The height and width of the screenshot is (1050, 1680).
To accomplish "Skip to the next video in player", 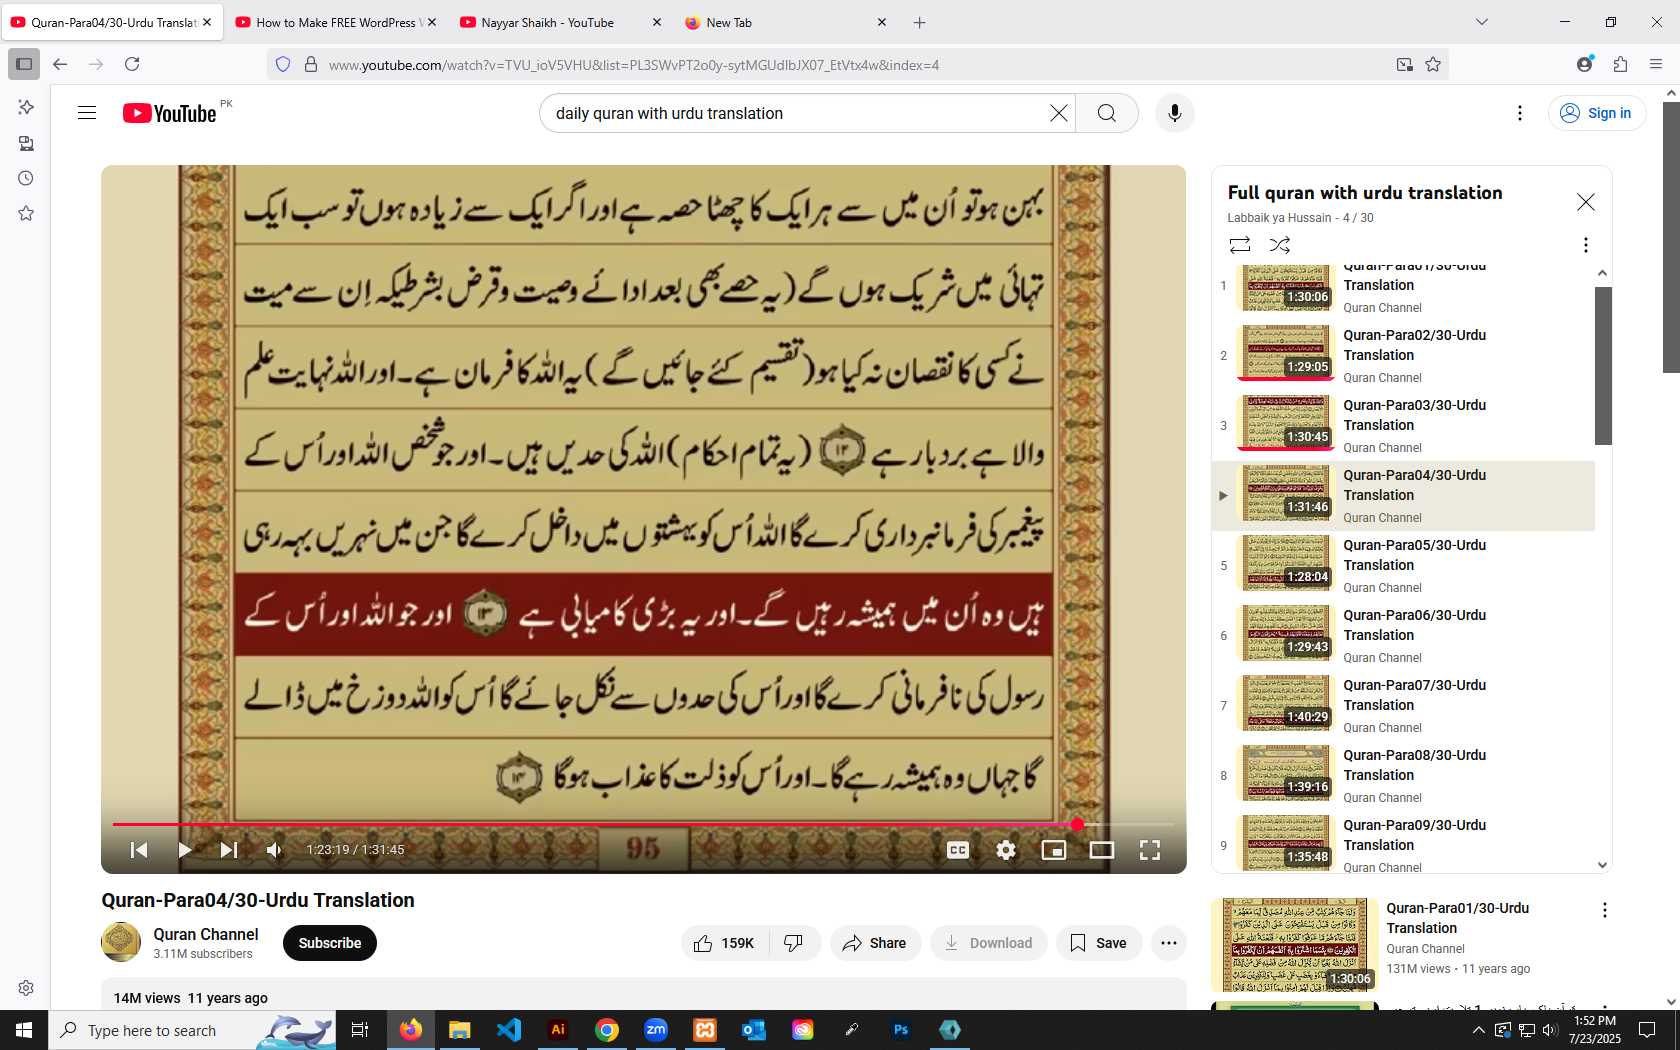I will pos(229,850).
